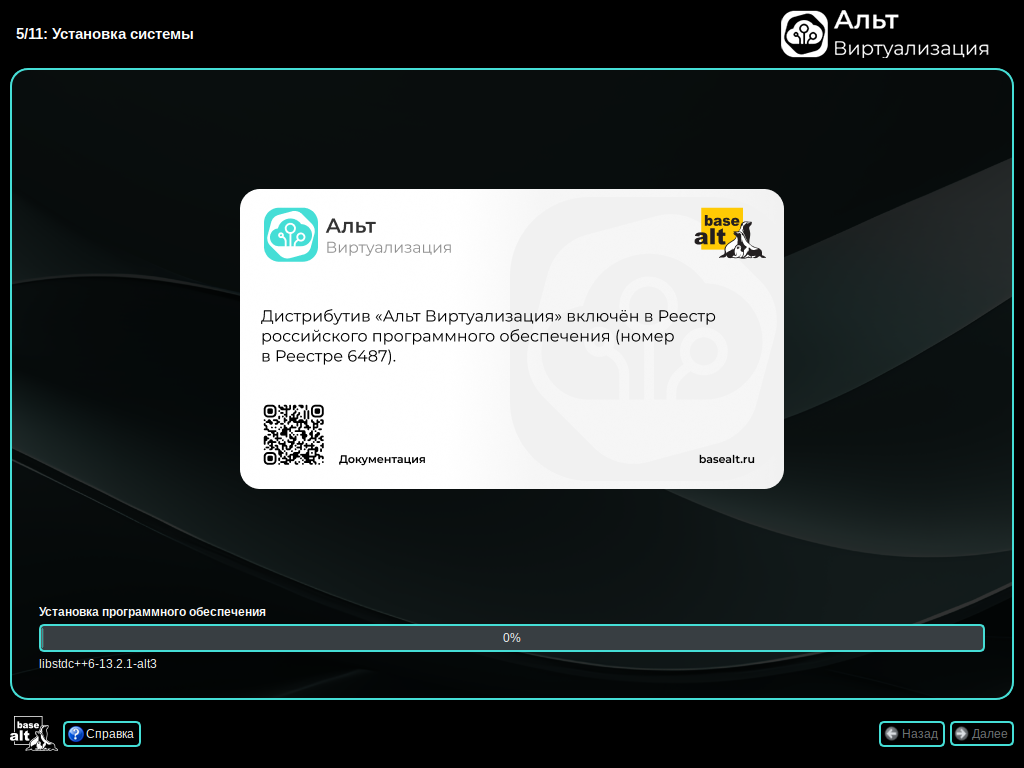Click the yellow basealt logo on the card
The height and width of the screenshot is (768, 1024).
[729, 234]
